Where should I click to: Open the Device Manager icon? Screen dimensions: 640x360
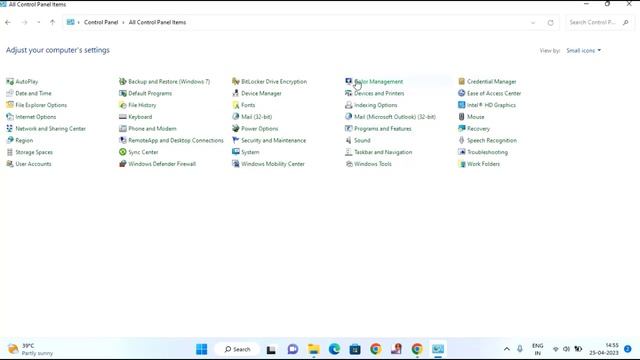(236, 93)
